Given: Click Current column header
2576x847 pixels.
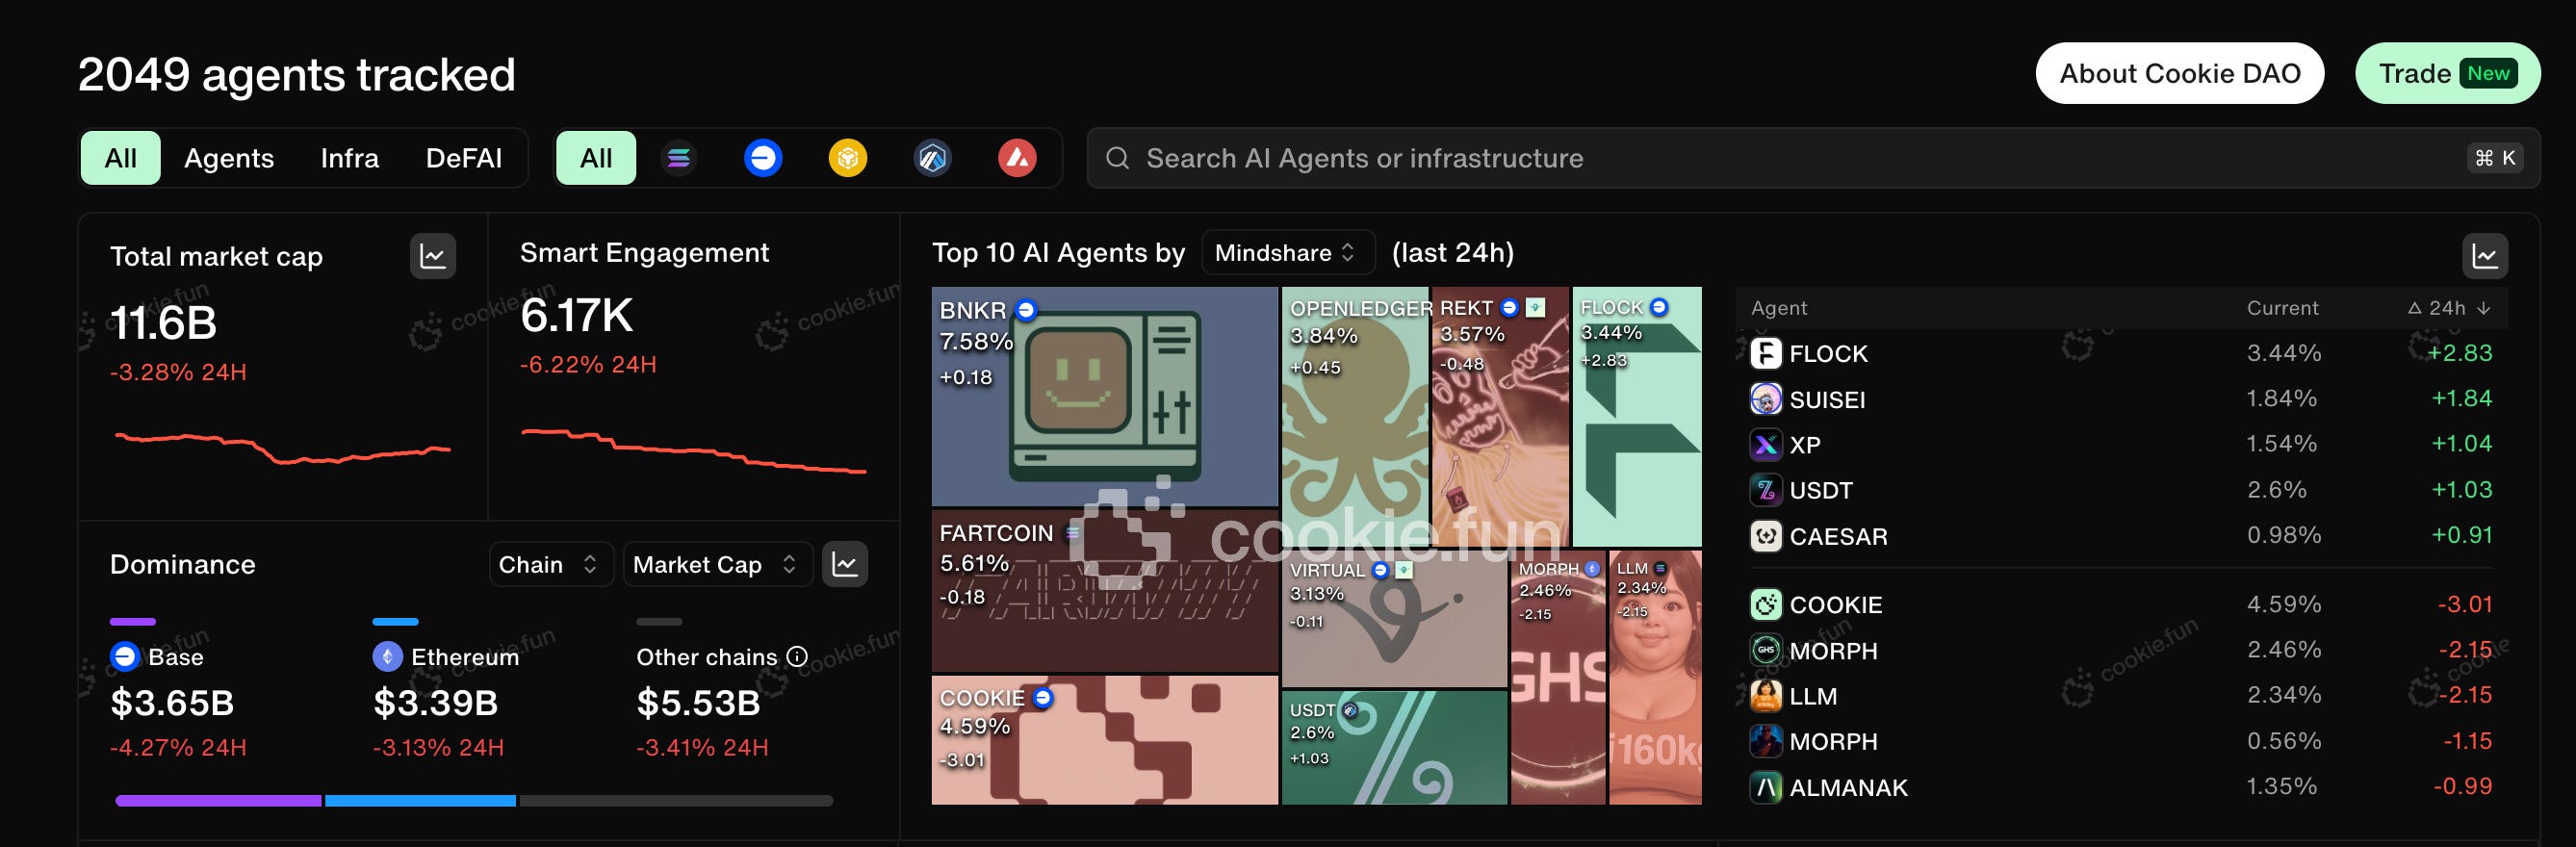Looking at the screenshot, I should [x=2282, y=308].
